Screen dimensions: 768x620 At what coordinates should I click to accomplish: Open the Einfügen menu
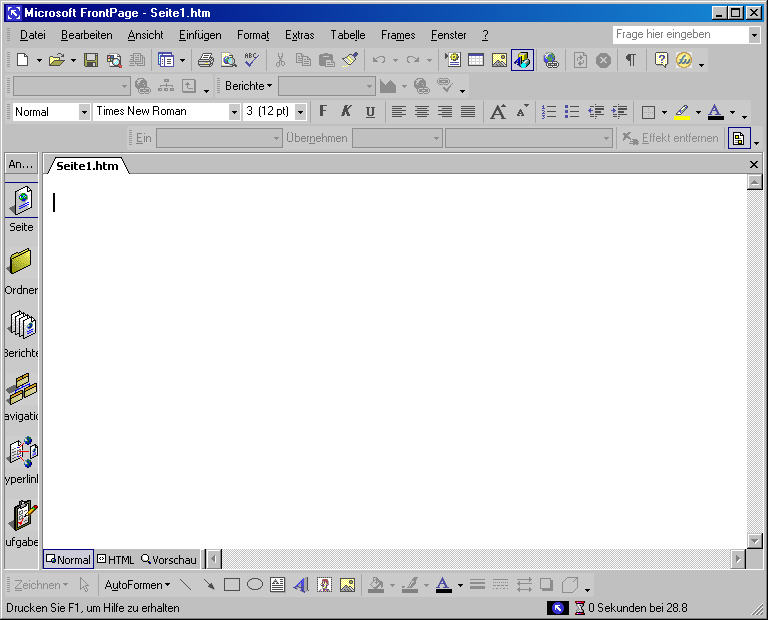pos(200,35)
